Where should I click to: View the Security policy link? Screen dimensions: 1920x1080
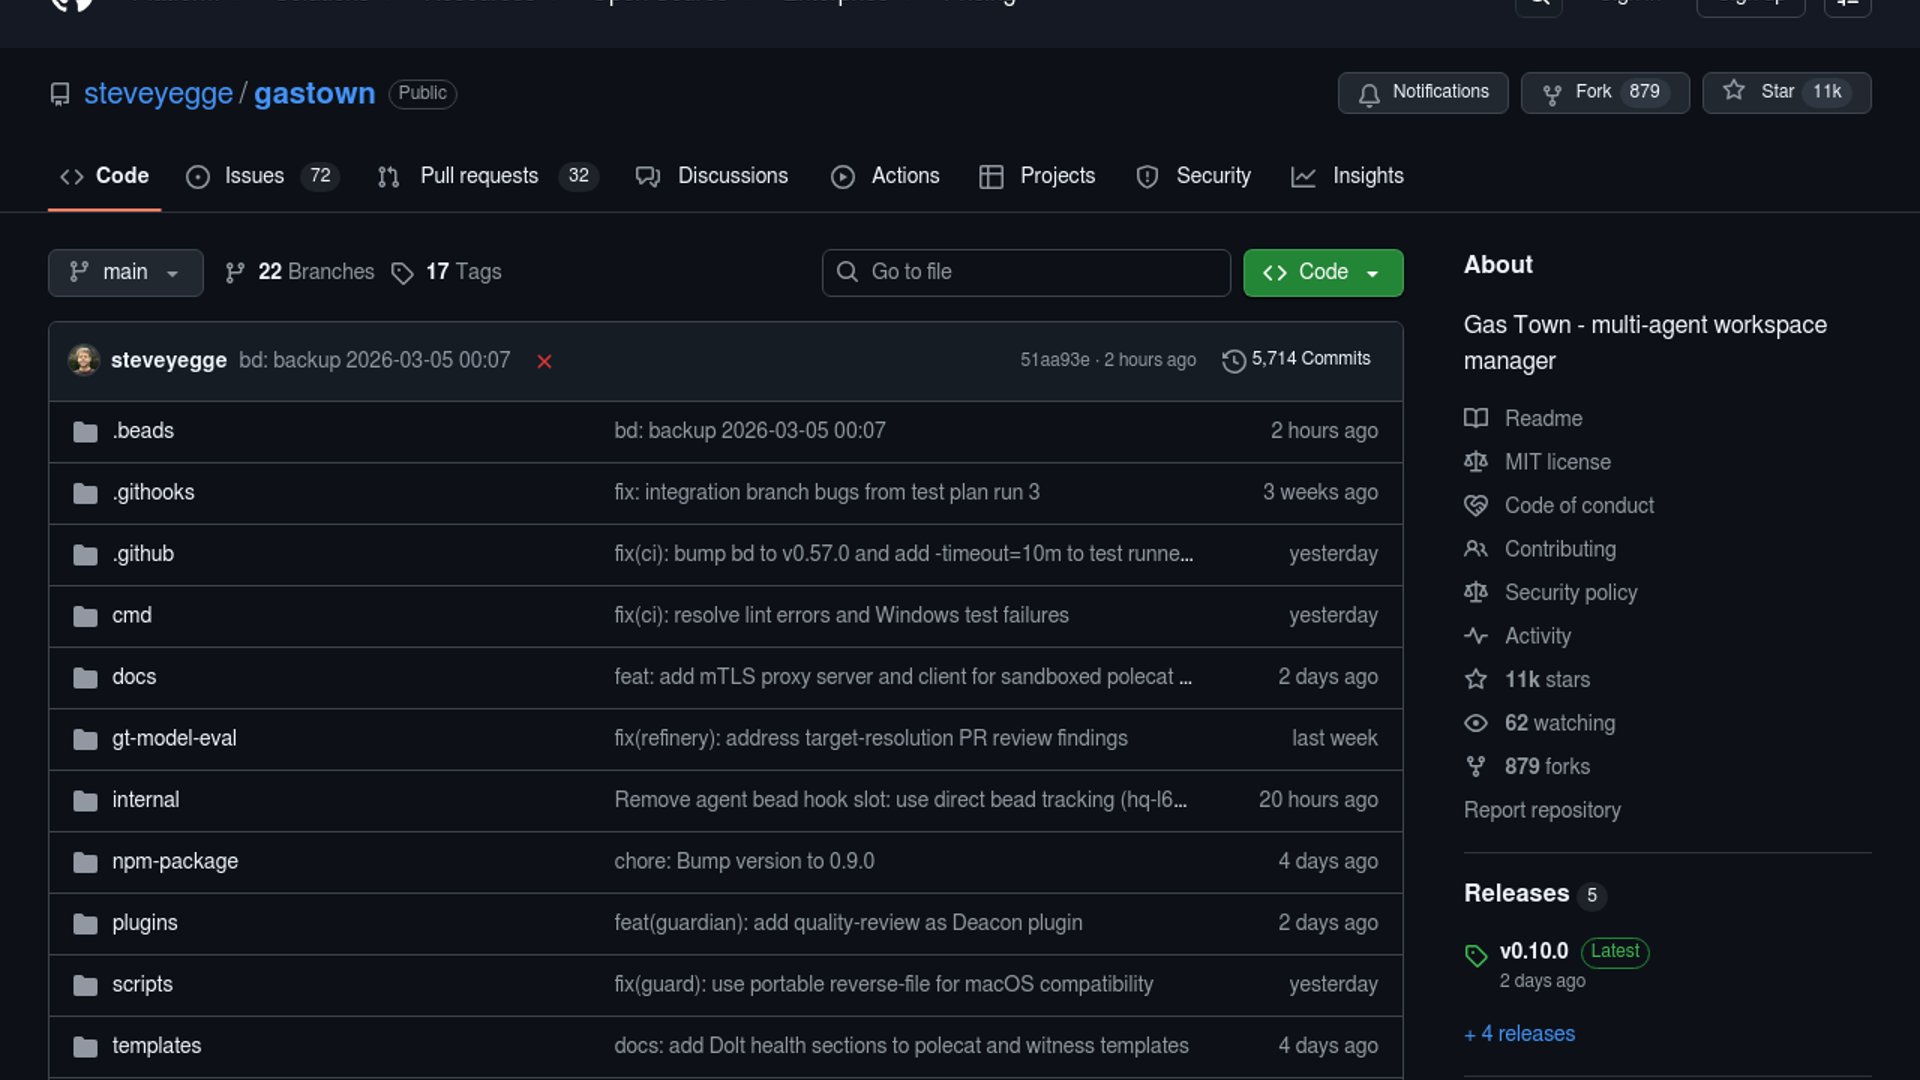(1570, 593)
